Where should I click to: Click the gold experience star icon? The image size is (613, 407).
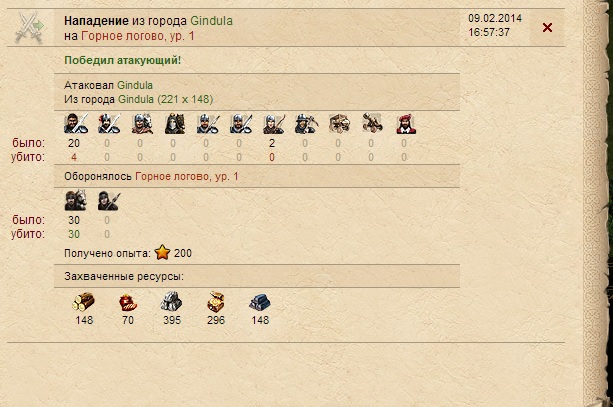click(x=162, y=252)
